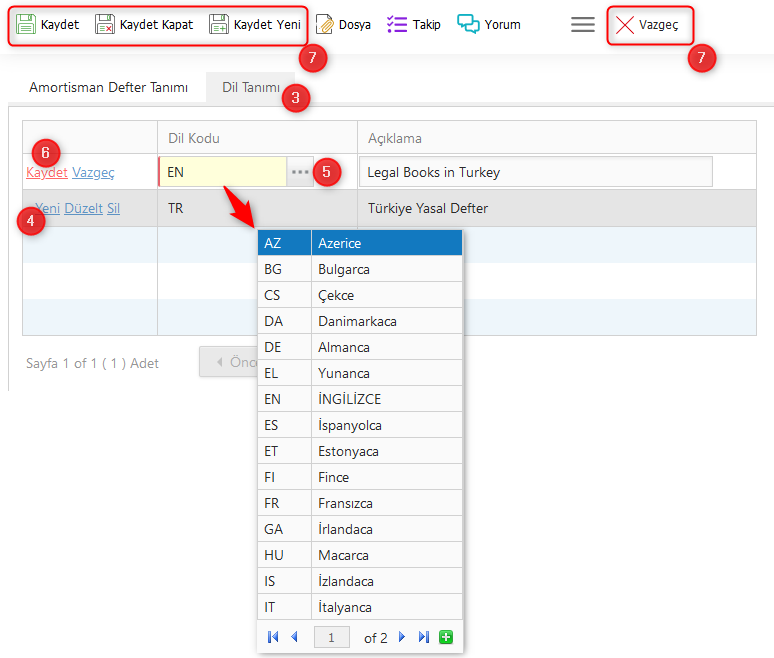Switch to Amortisman Defter Tanımı tab
774x658 pixels.
click(x=108, y=88)
